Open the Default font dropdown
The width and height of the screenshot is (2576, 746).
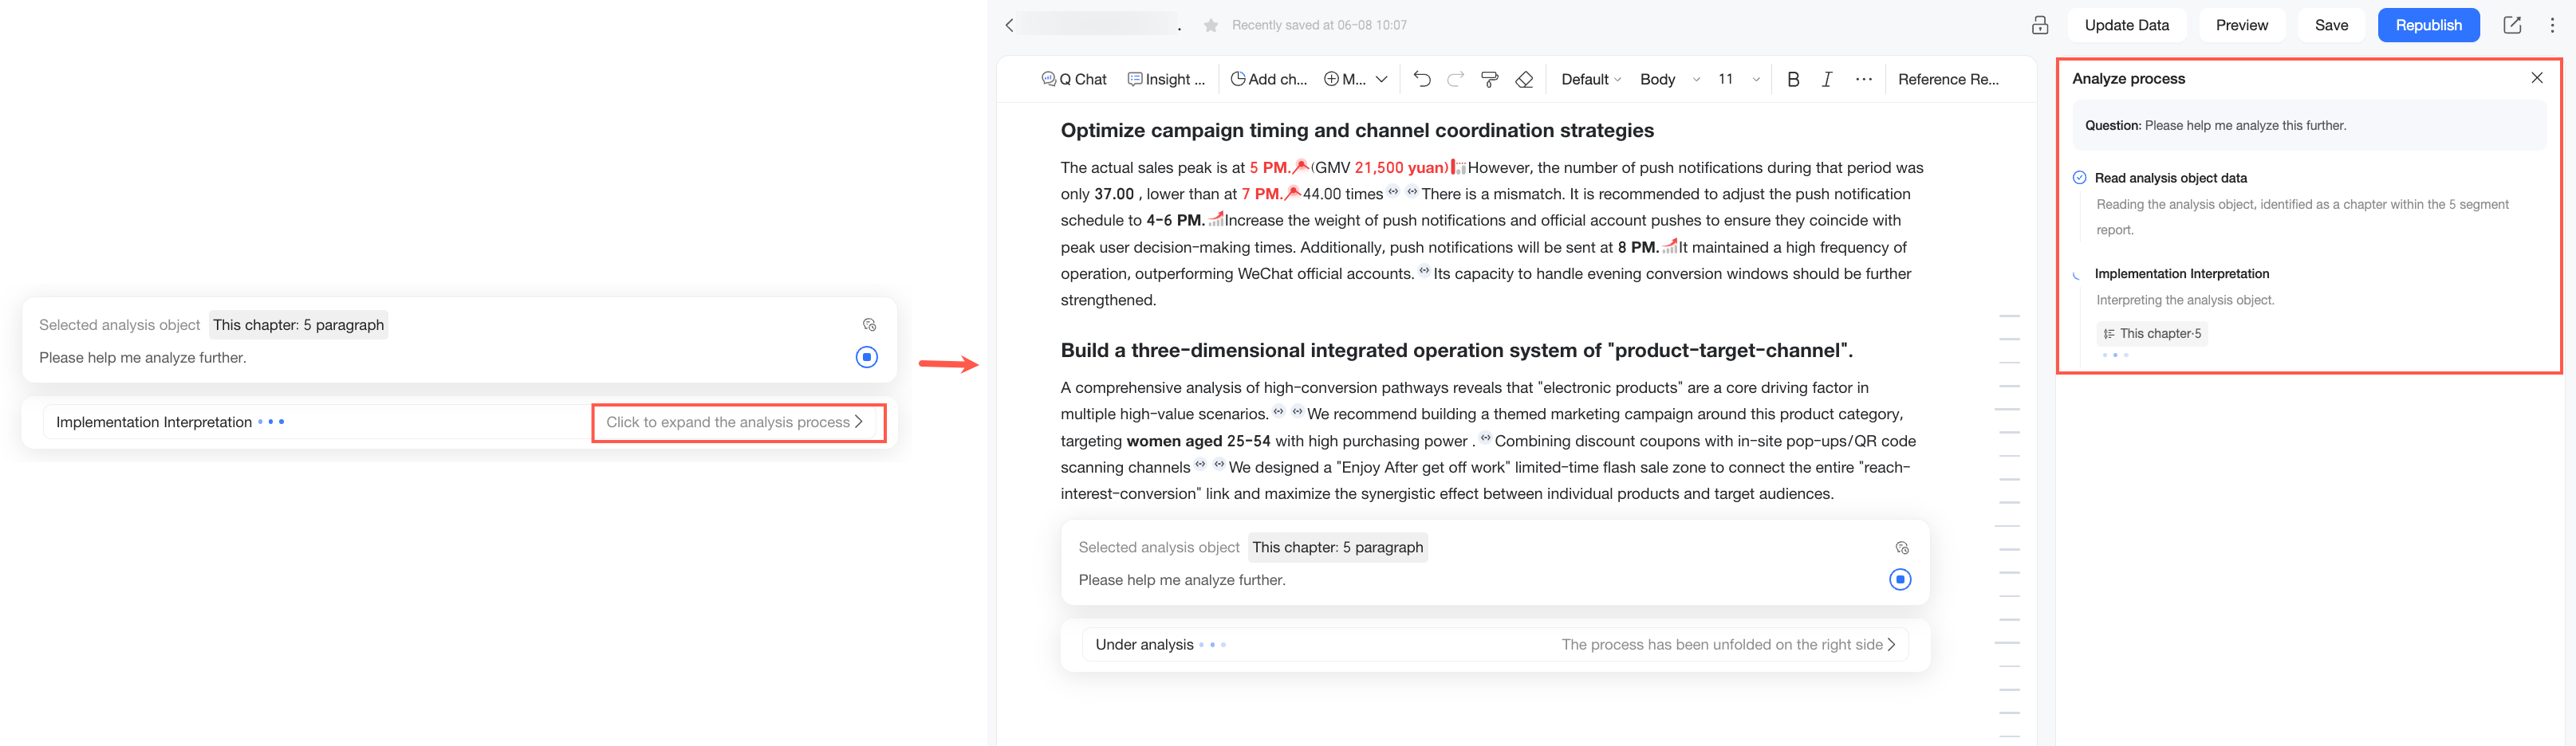click(x=1591, y=79)
